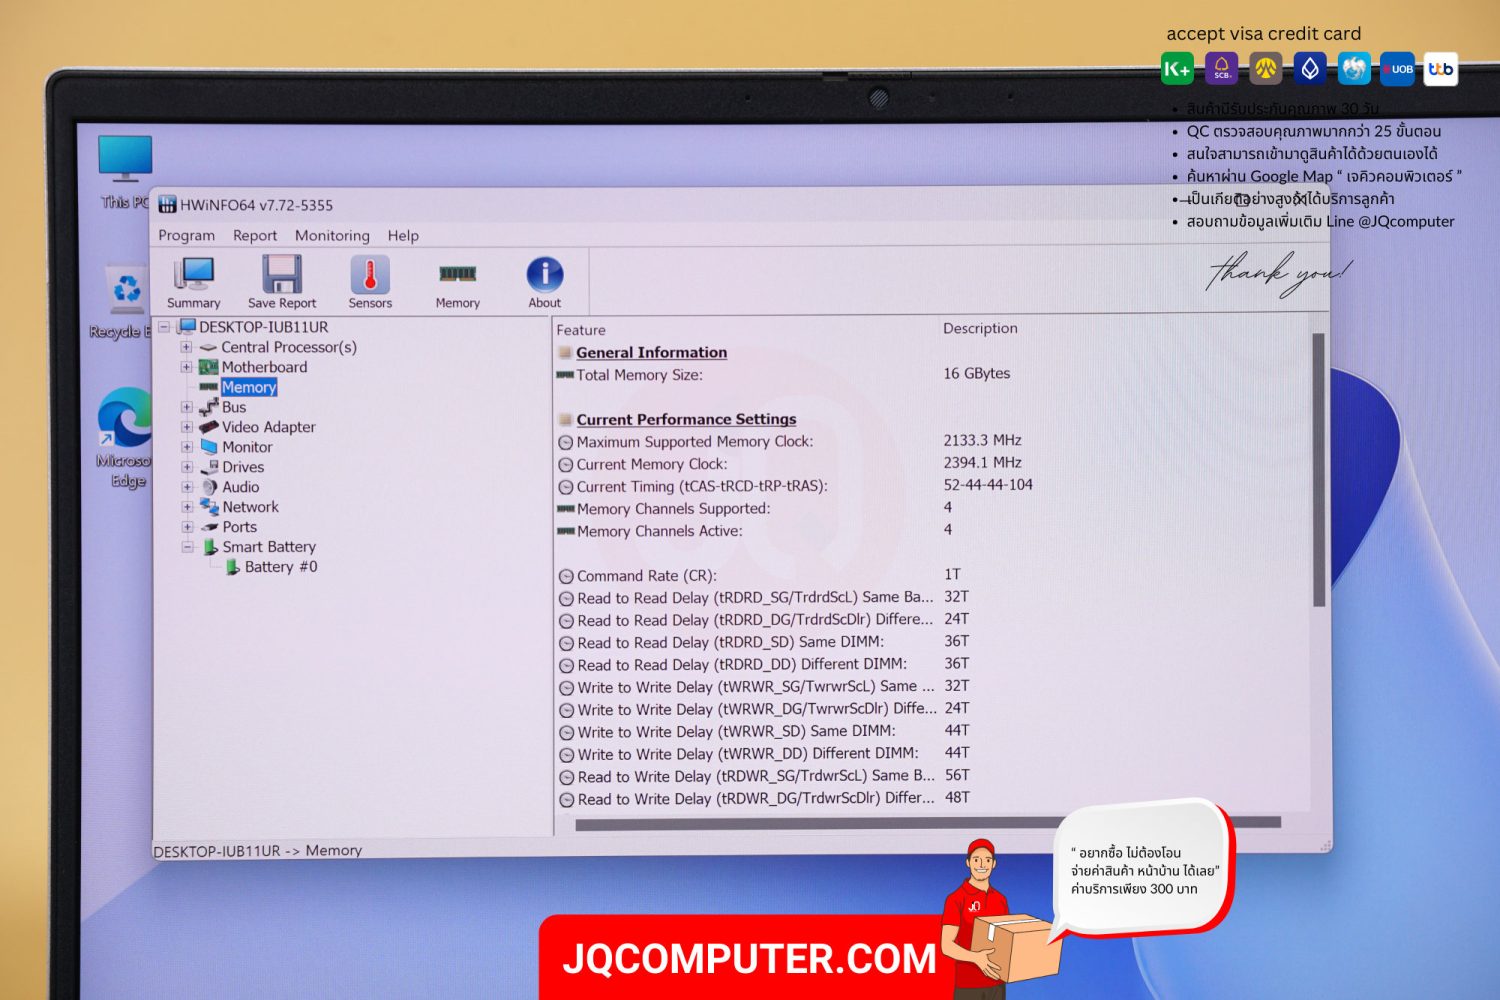Select the Video Adapter tree label
This screenshot has height=1000, width=1500.
pyautogui.click(x=268, y=427)
